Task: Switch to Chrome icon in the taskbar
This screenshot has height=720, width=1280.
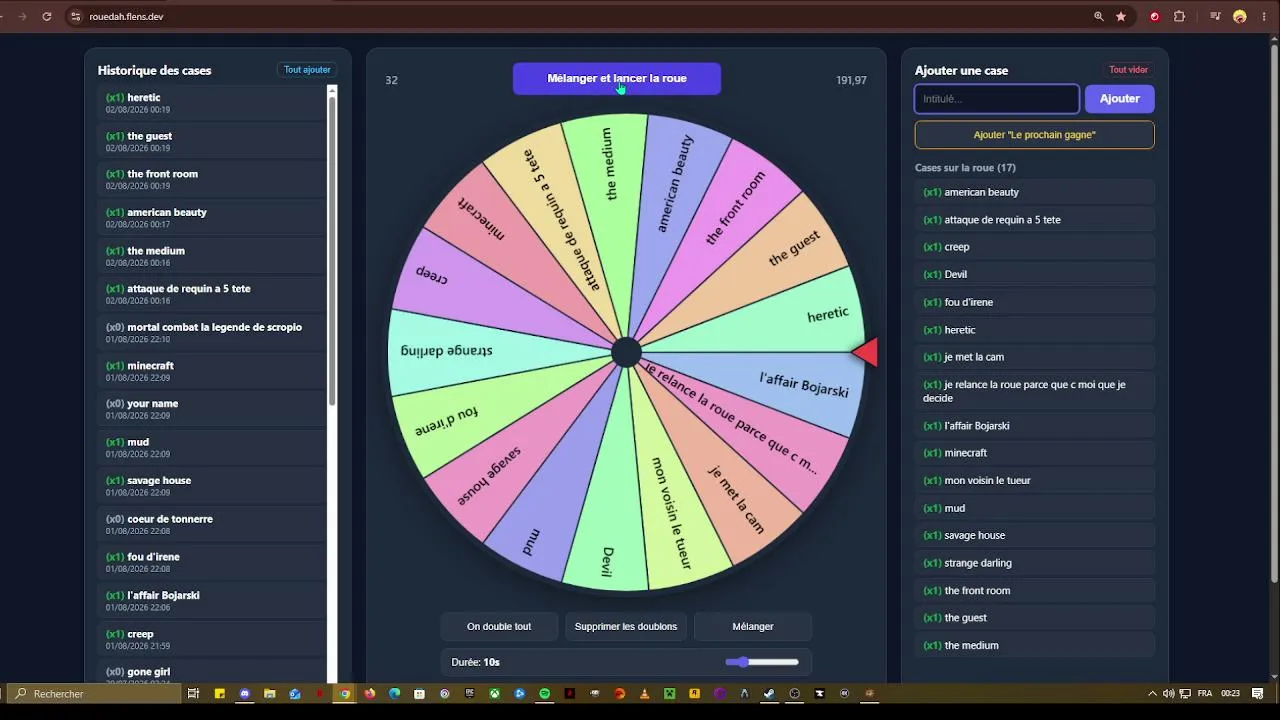Action: [345, 693]
